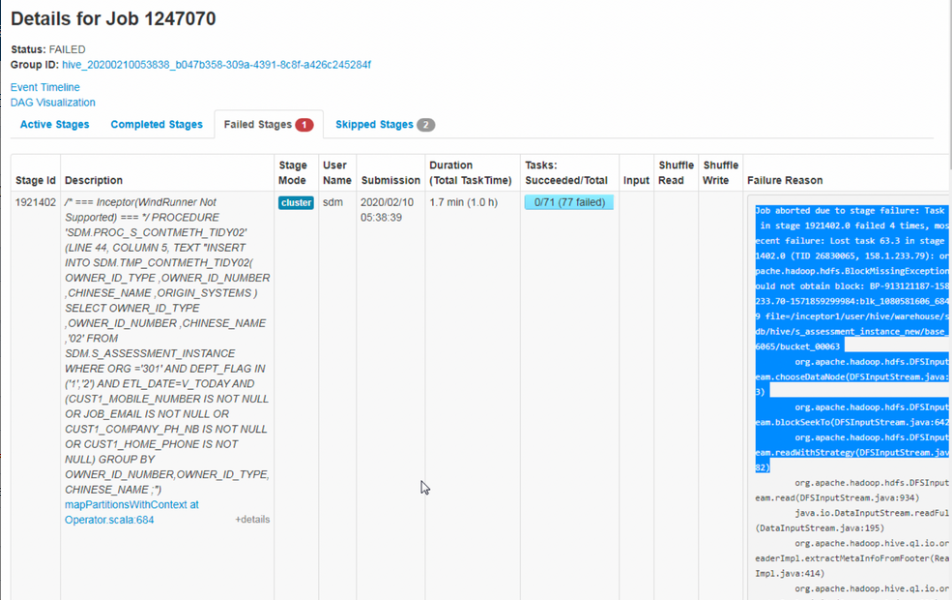Screen dimensions: 952x600
Task: Expand the Event Timeline
Action: point(45,87)
